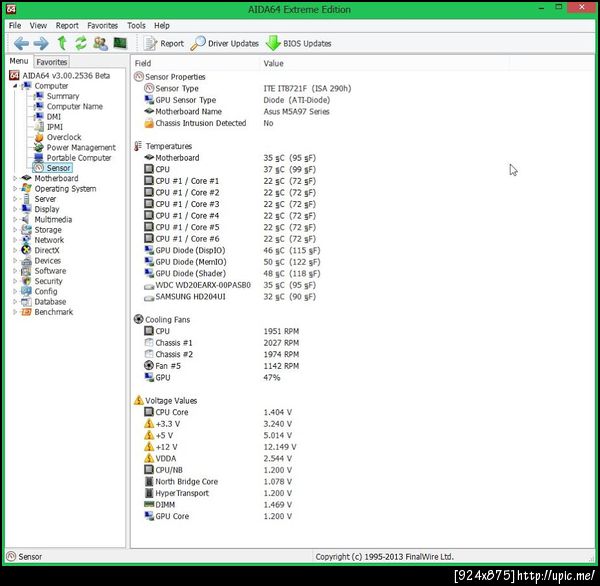Click the AIDA64 title bar app icon
The width and height of the screenshot is (600, 586).
(11, 9)
